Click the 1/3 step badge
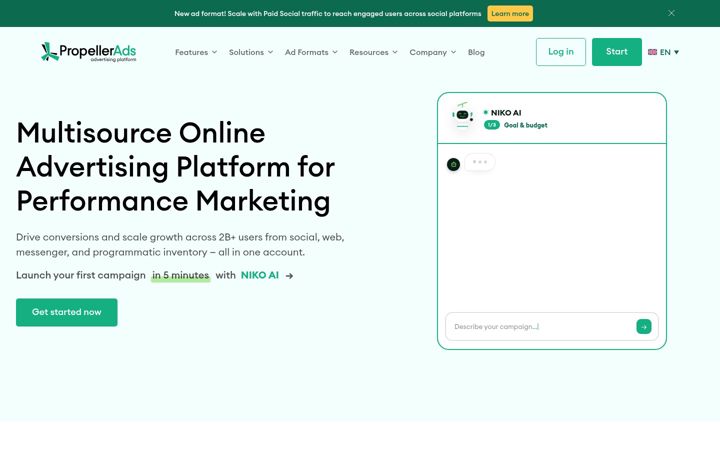 tap(492, 125)
